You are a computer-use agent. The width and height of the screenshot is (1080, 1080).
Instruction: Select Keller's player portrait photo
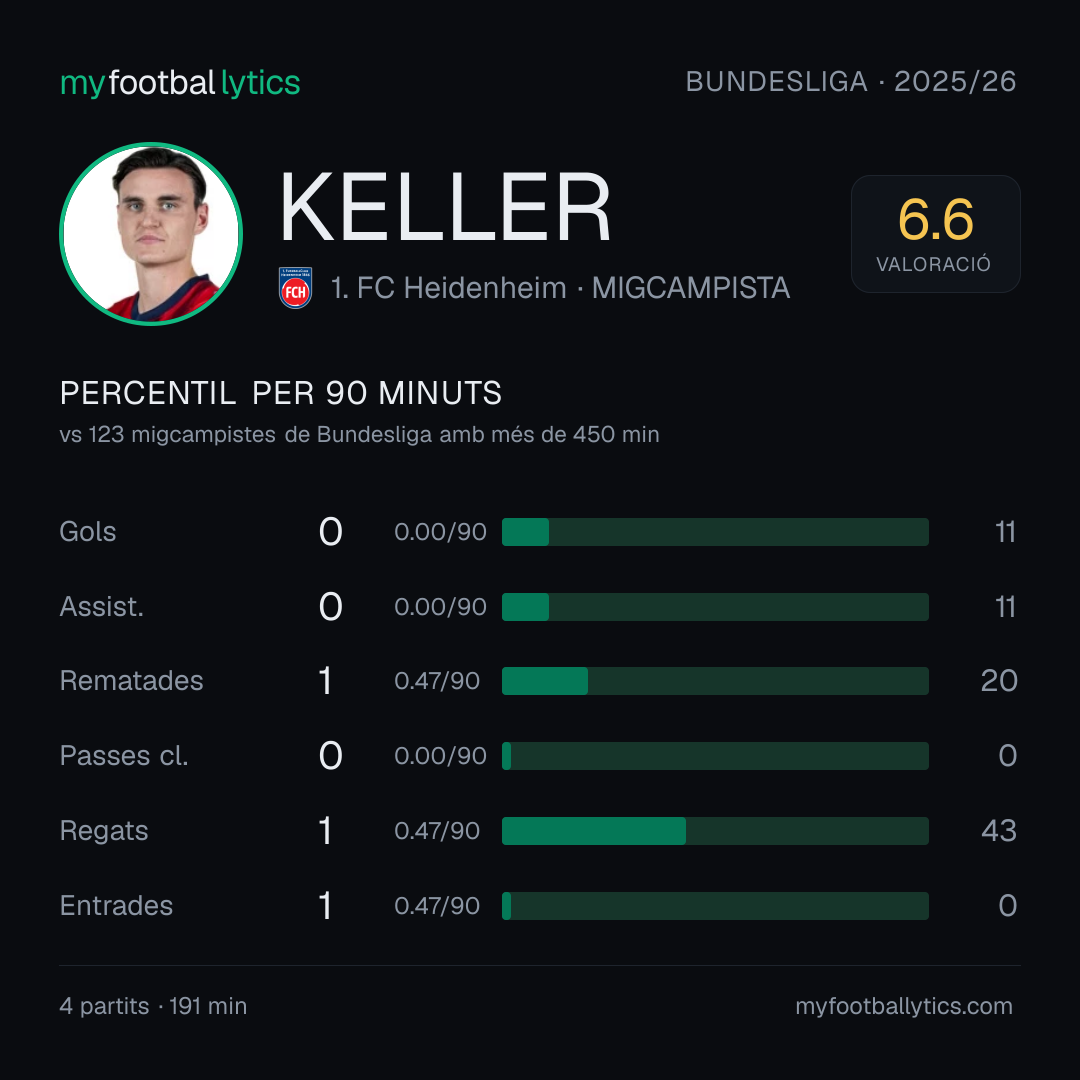pyautogui.click(x=151, y=233)
